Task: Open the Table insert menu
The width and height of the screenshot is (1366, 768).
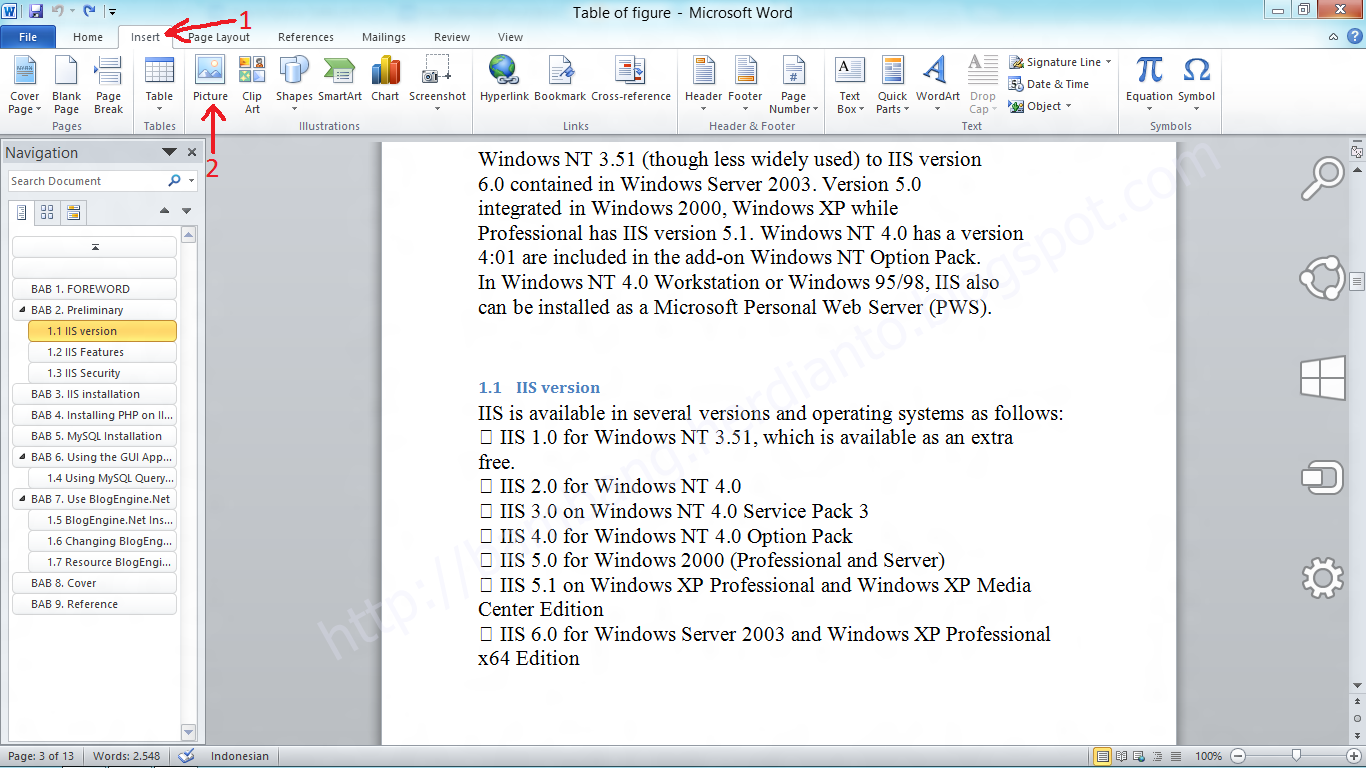Action: (x=159, y=86)
